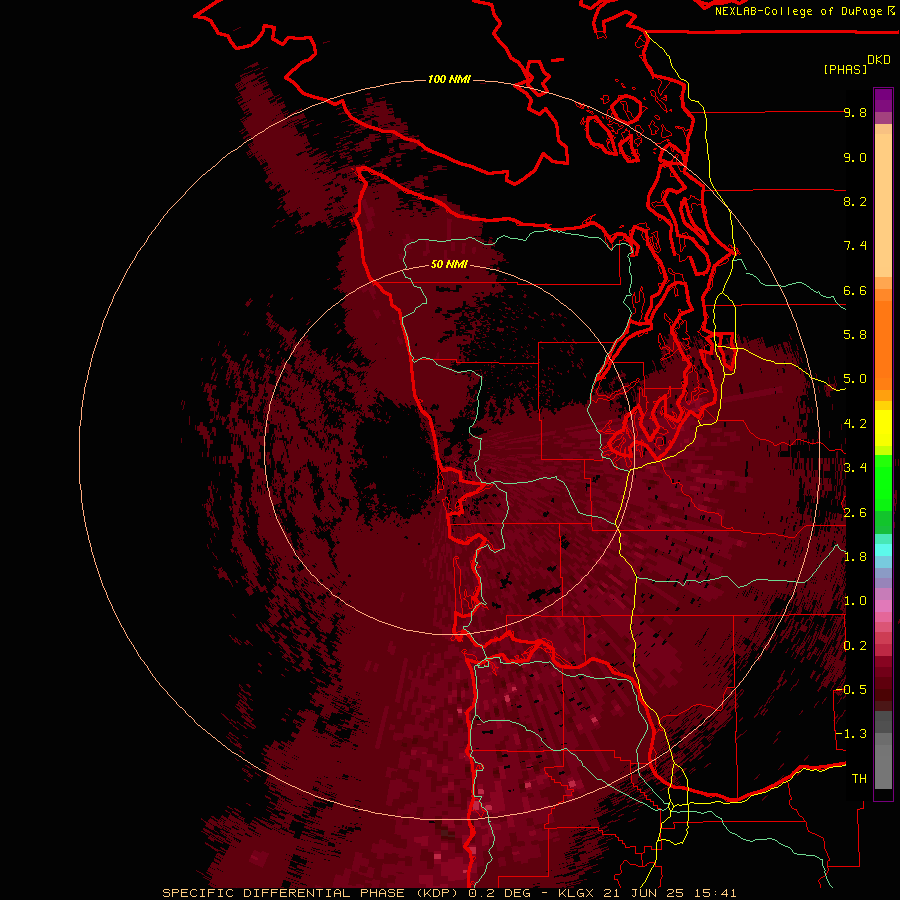Image resolution: width=900 pixels, height=900 pixels.
Task: Click the KLGX station identifier in caption
Action: coord(577,893)
